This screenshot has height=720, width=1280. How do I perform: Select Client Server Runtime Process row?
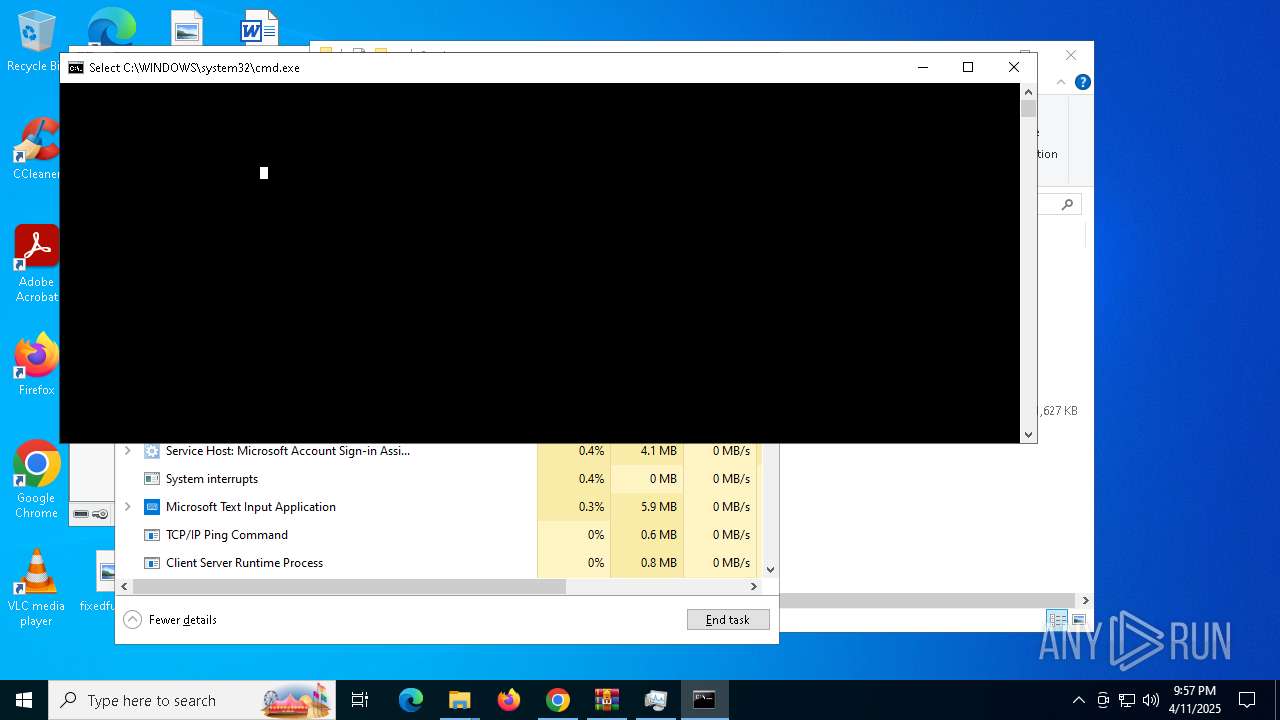pyautogui.click(x=440, y=563)
